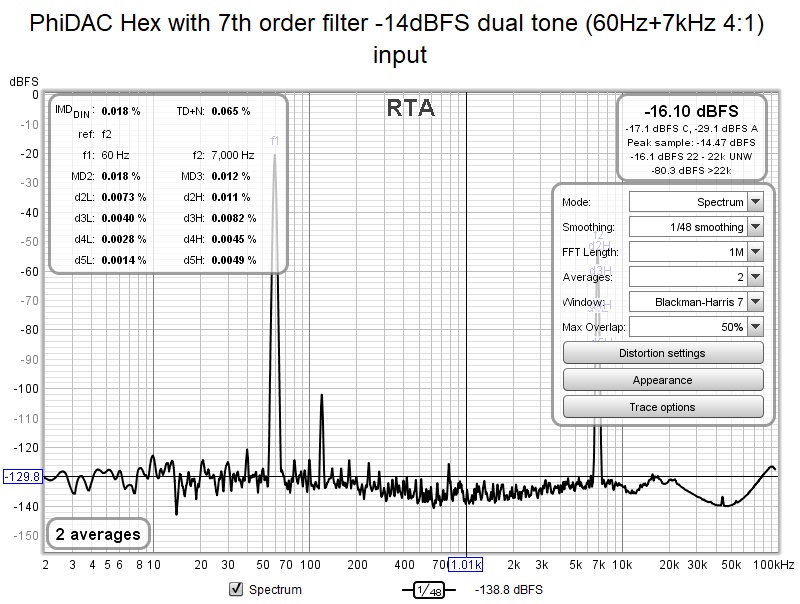
Task: Click the MD2 0.018 % value
Action: tap(120, 176)
